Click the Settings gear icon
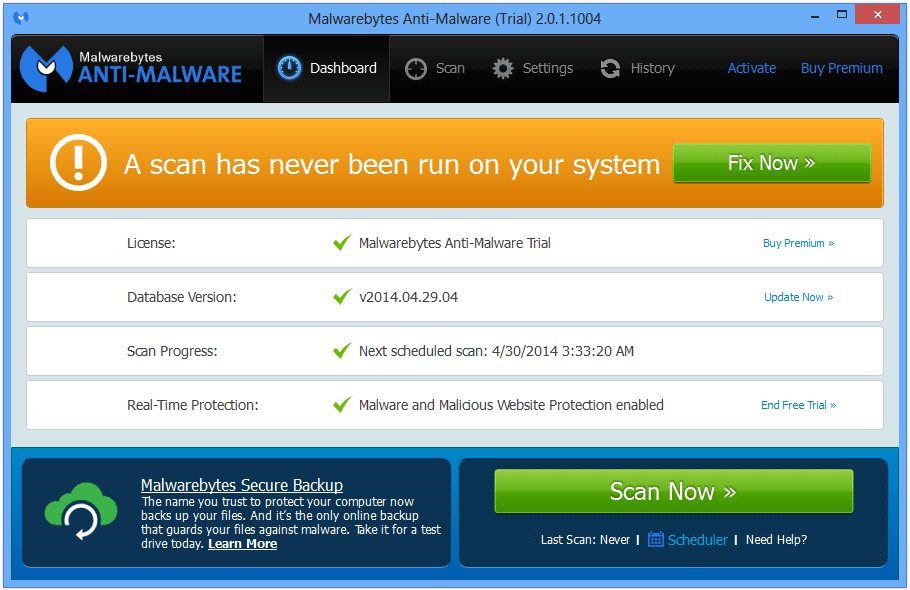Image resolution: width=910 pixels, height=590 pixels. tap(503, 68)
